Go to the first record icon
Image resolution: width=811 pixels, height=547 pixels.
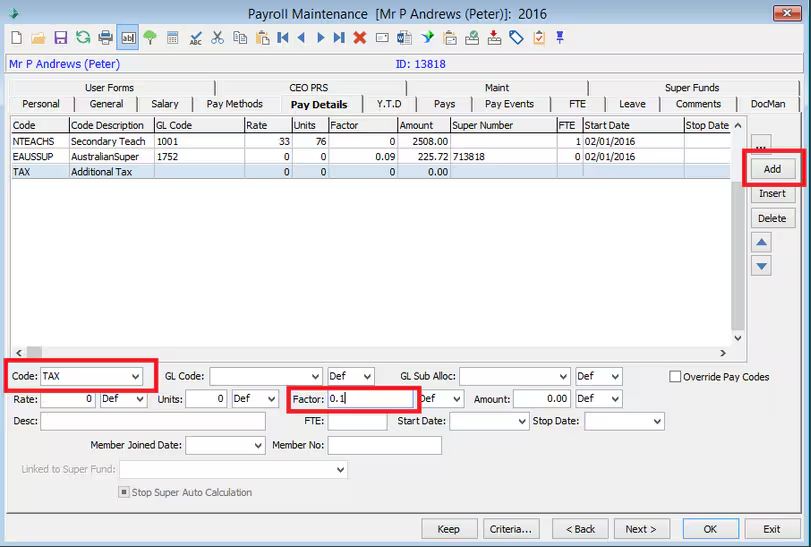tap(283, 38)
